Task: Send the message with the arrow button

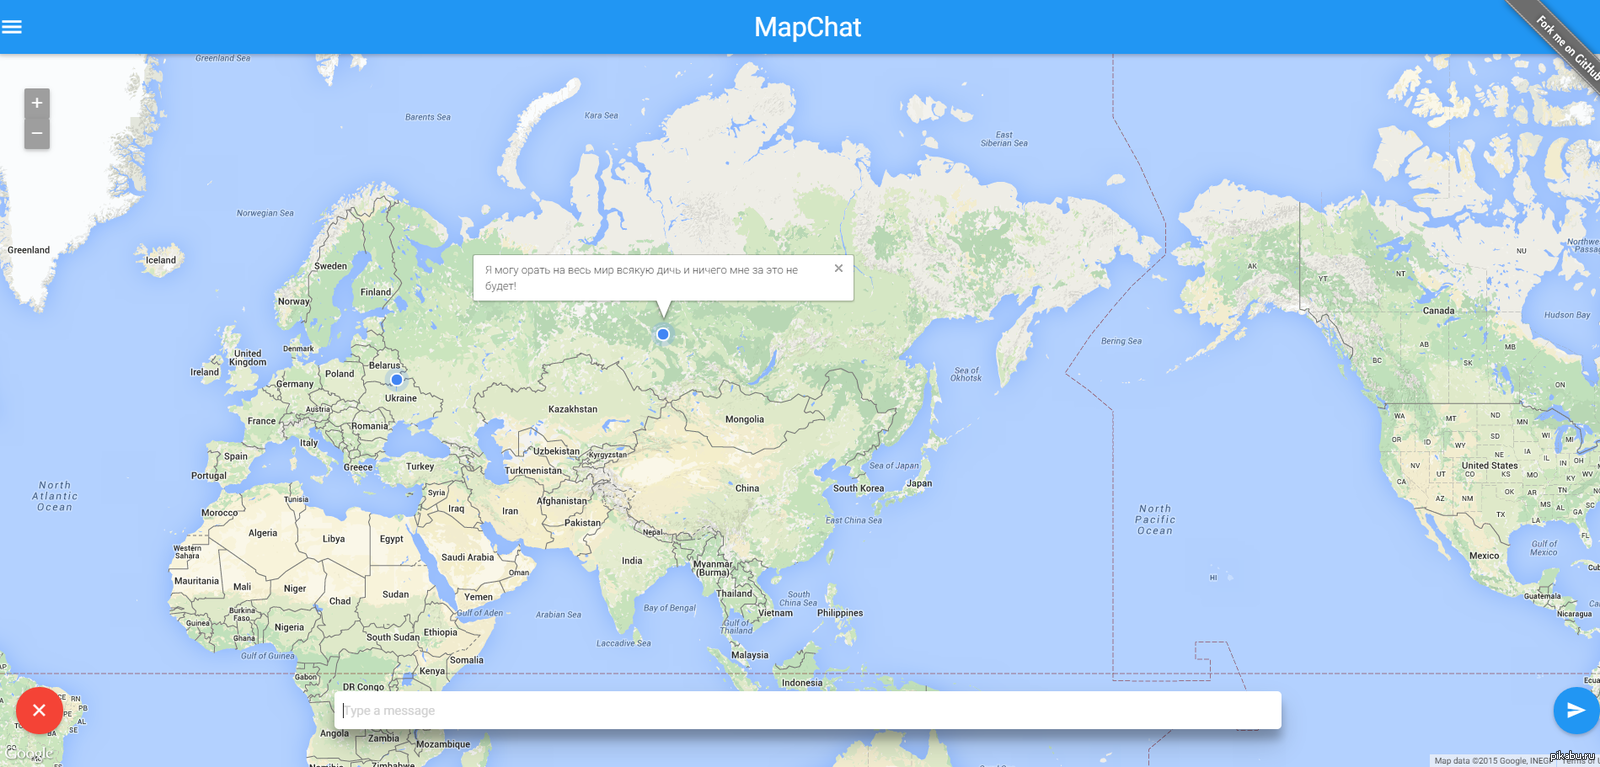Action: (x=1575, y=710)
